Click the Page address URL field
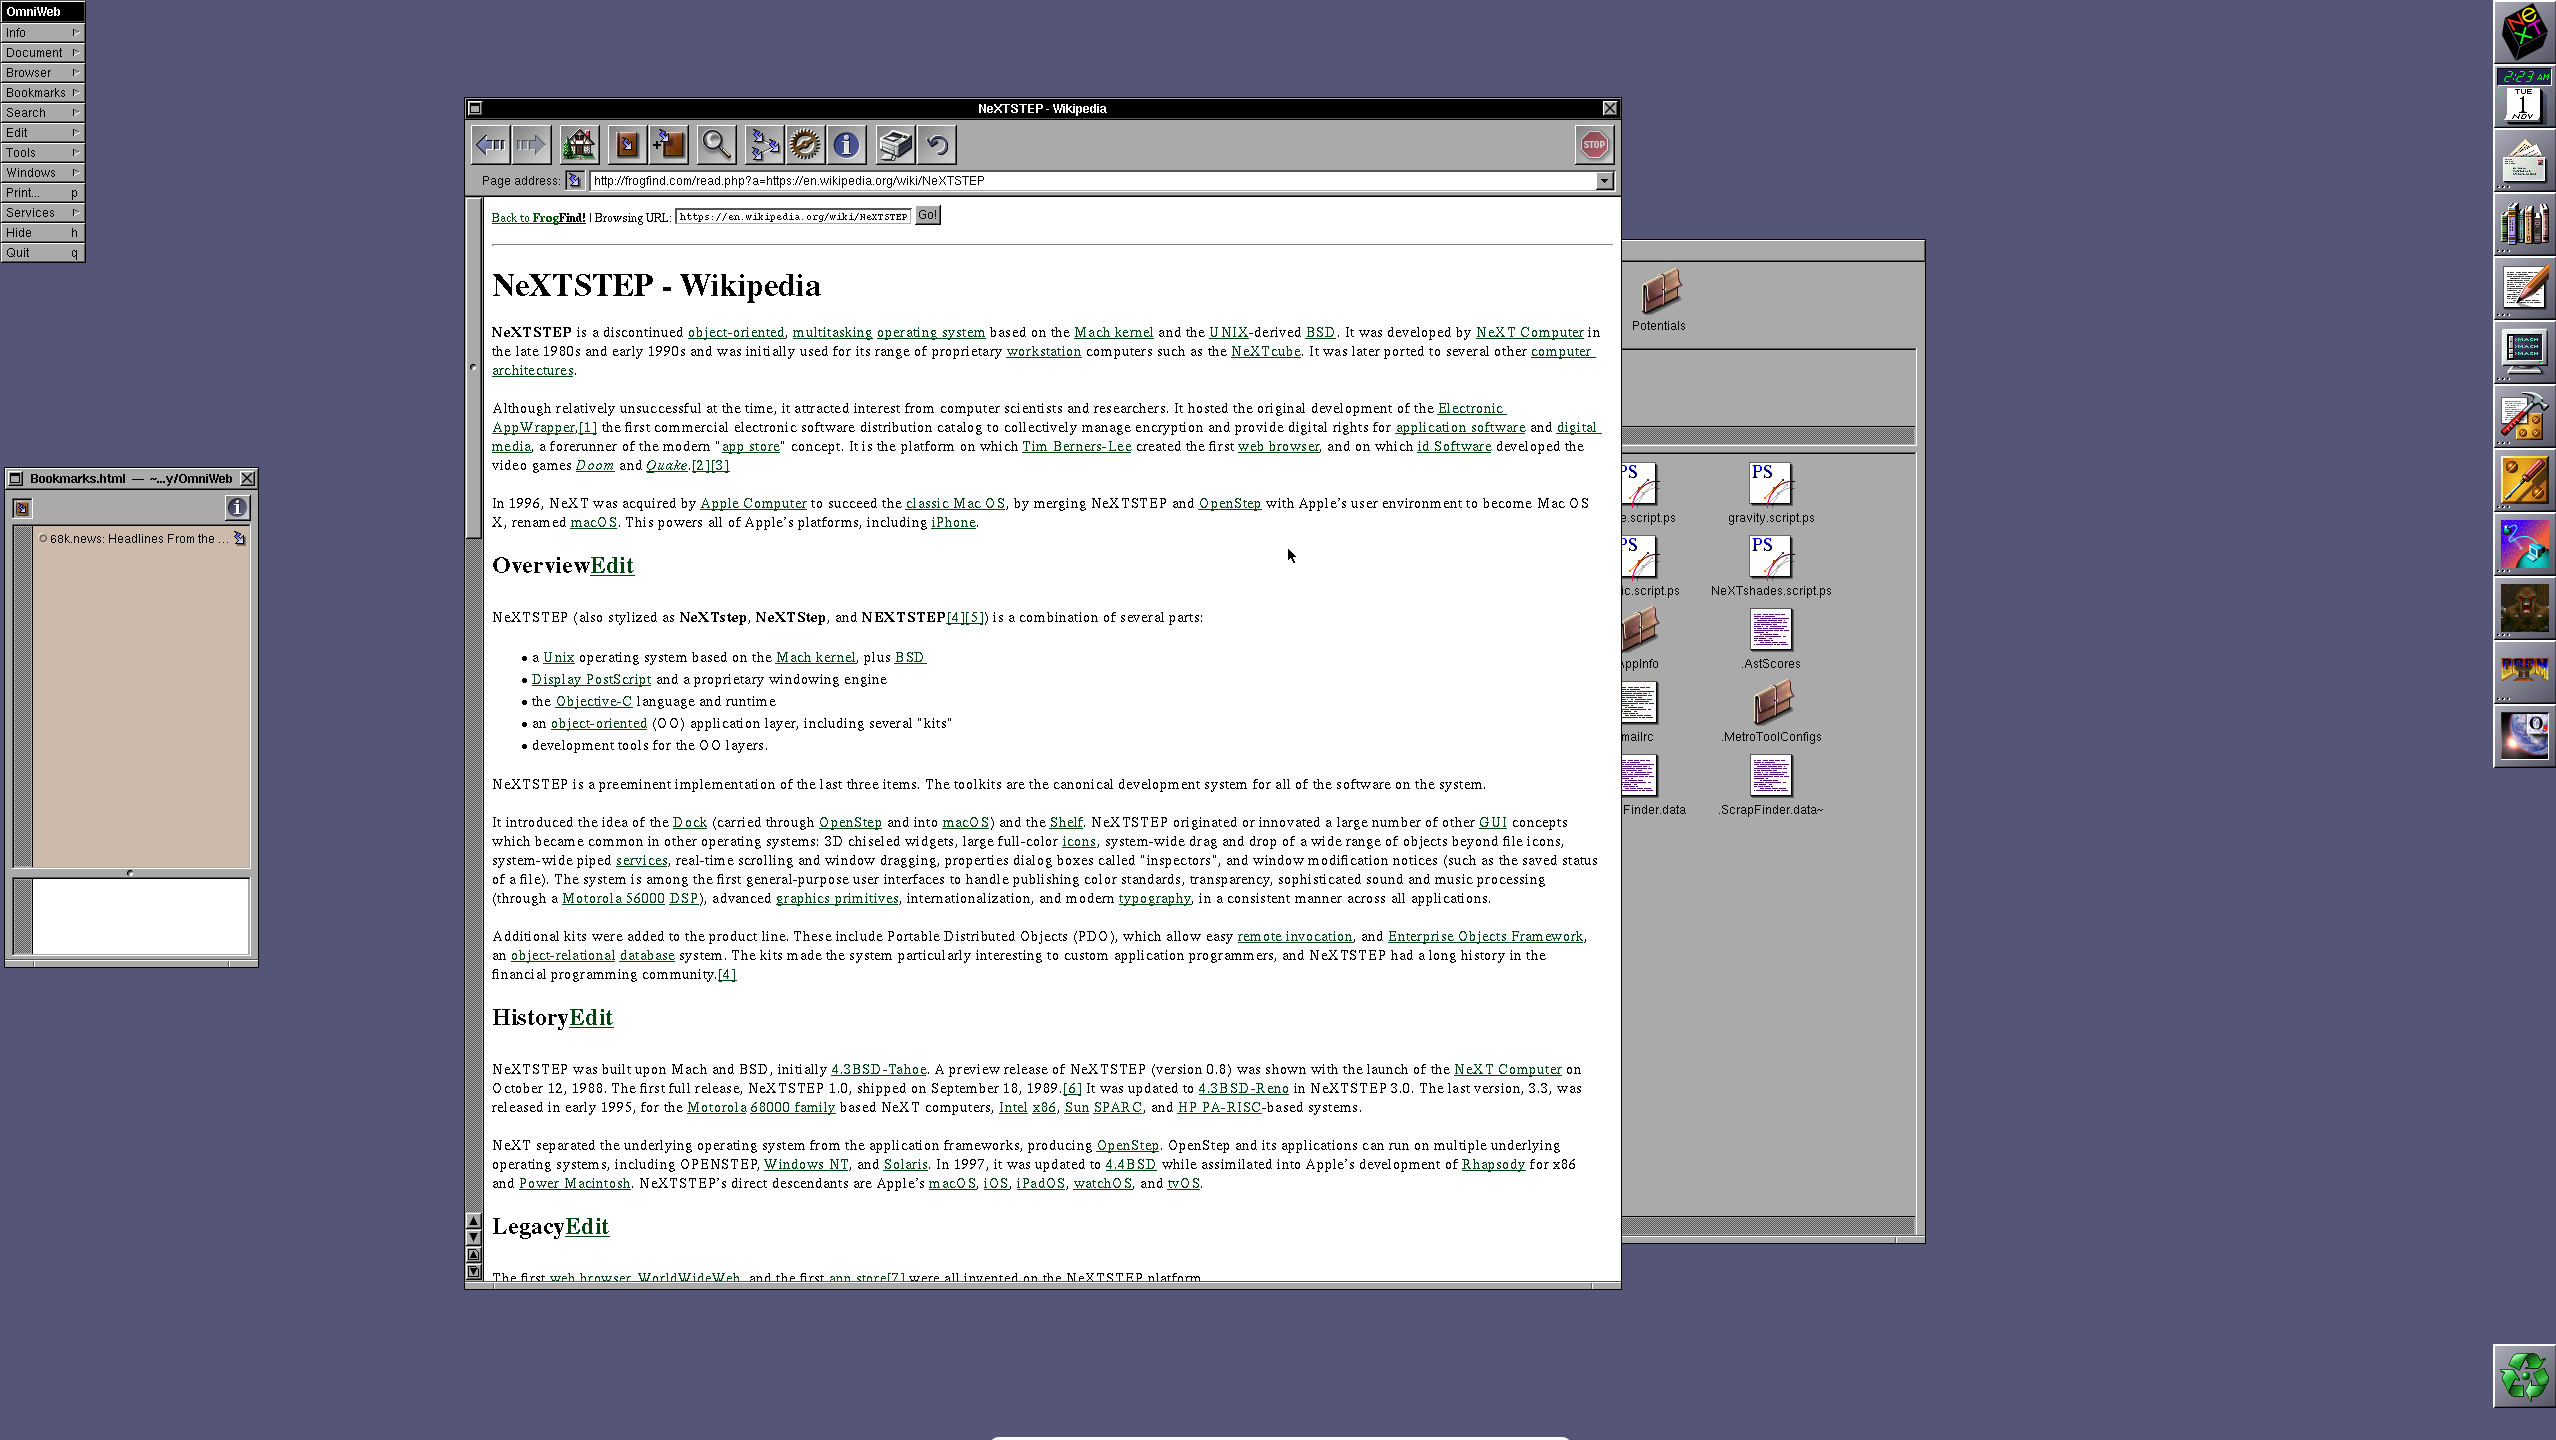2556x1440 pixels. coord(1090,181)
